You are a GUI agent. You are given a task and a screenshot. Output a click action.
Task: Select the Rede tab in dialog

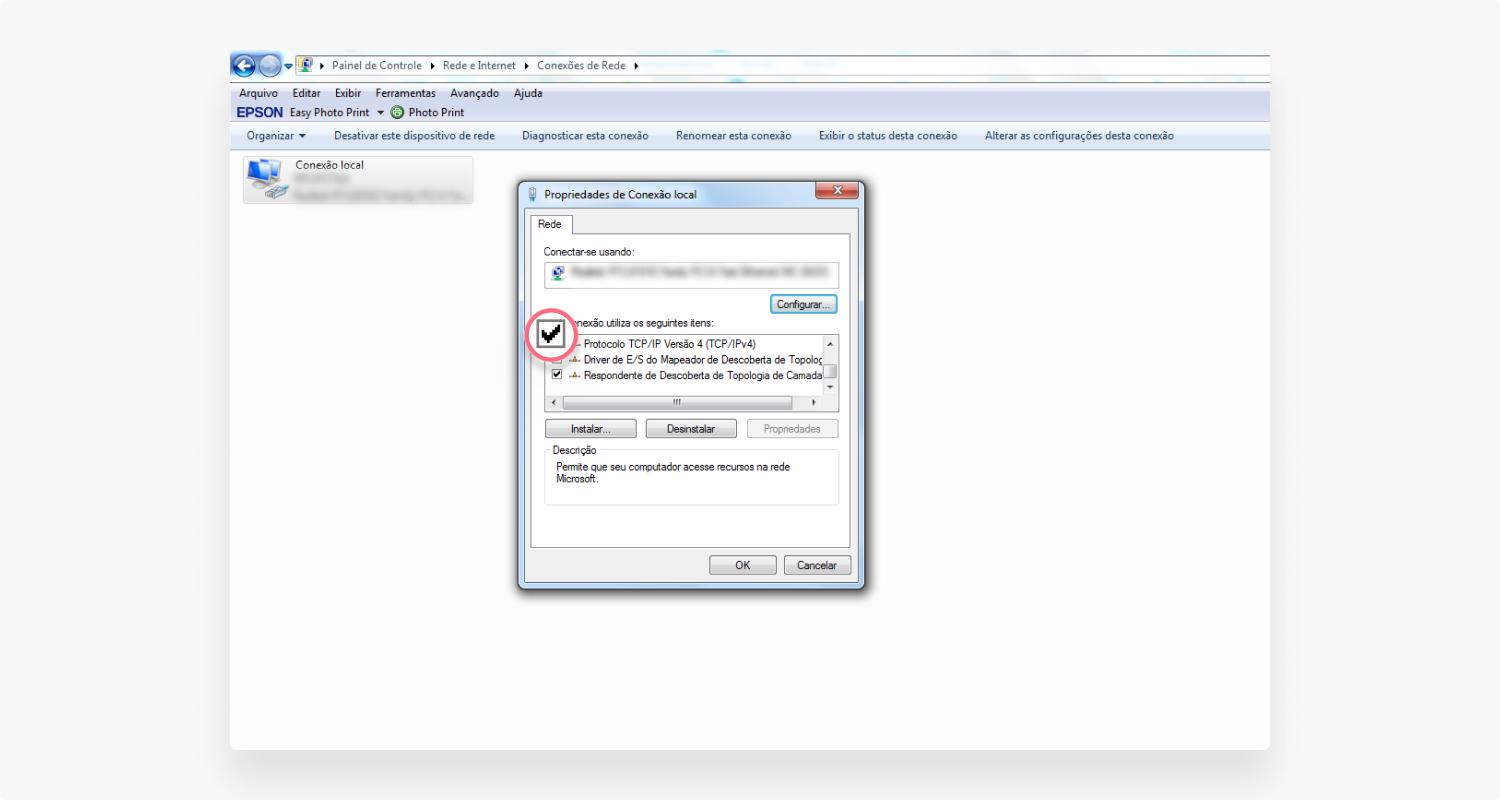pos(549,224)
